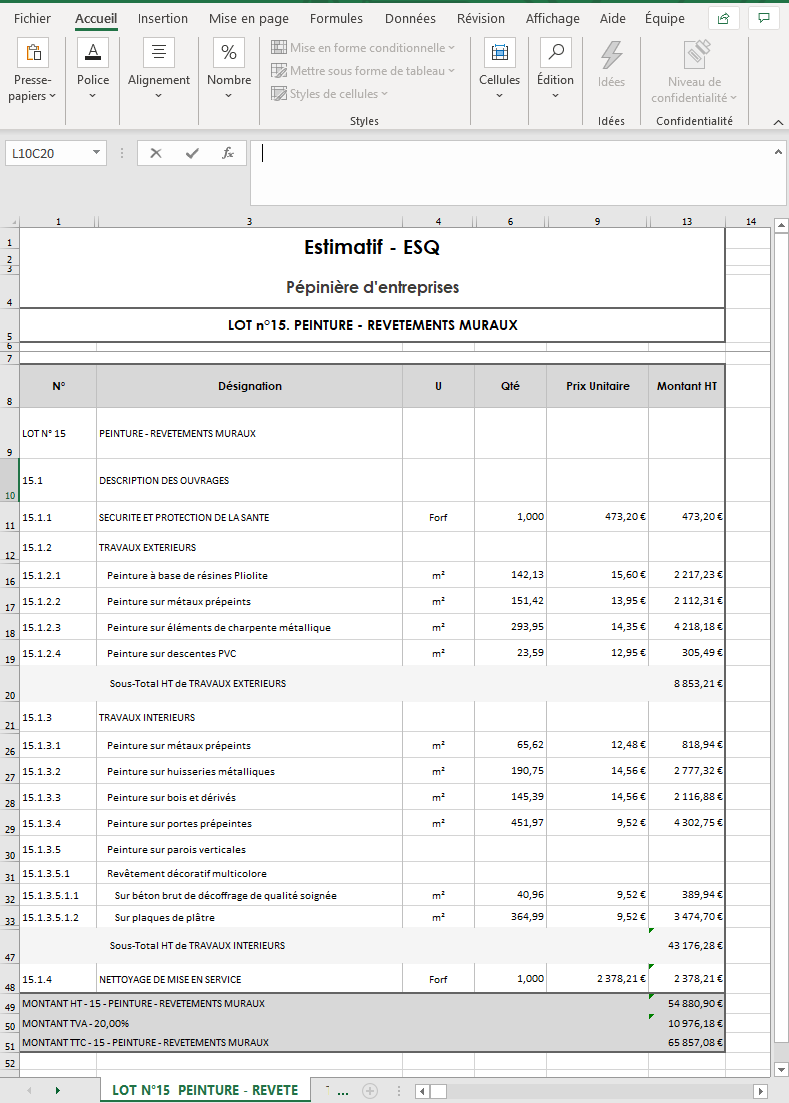Image resolution: width=789 pixels, height=1103 pixels.
Task: Open Styles de cellules menu
Action: click(330, 94)
